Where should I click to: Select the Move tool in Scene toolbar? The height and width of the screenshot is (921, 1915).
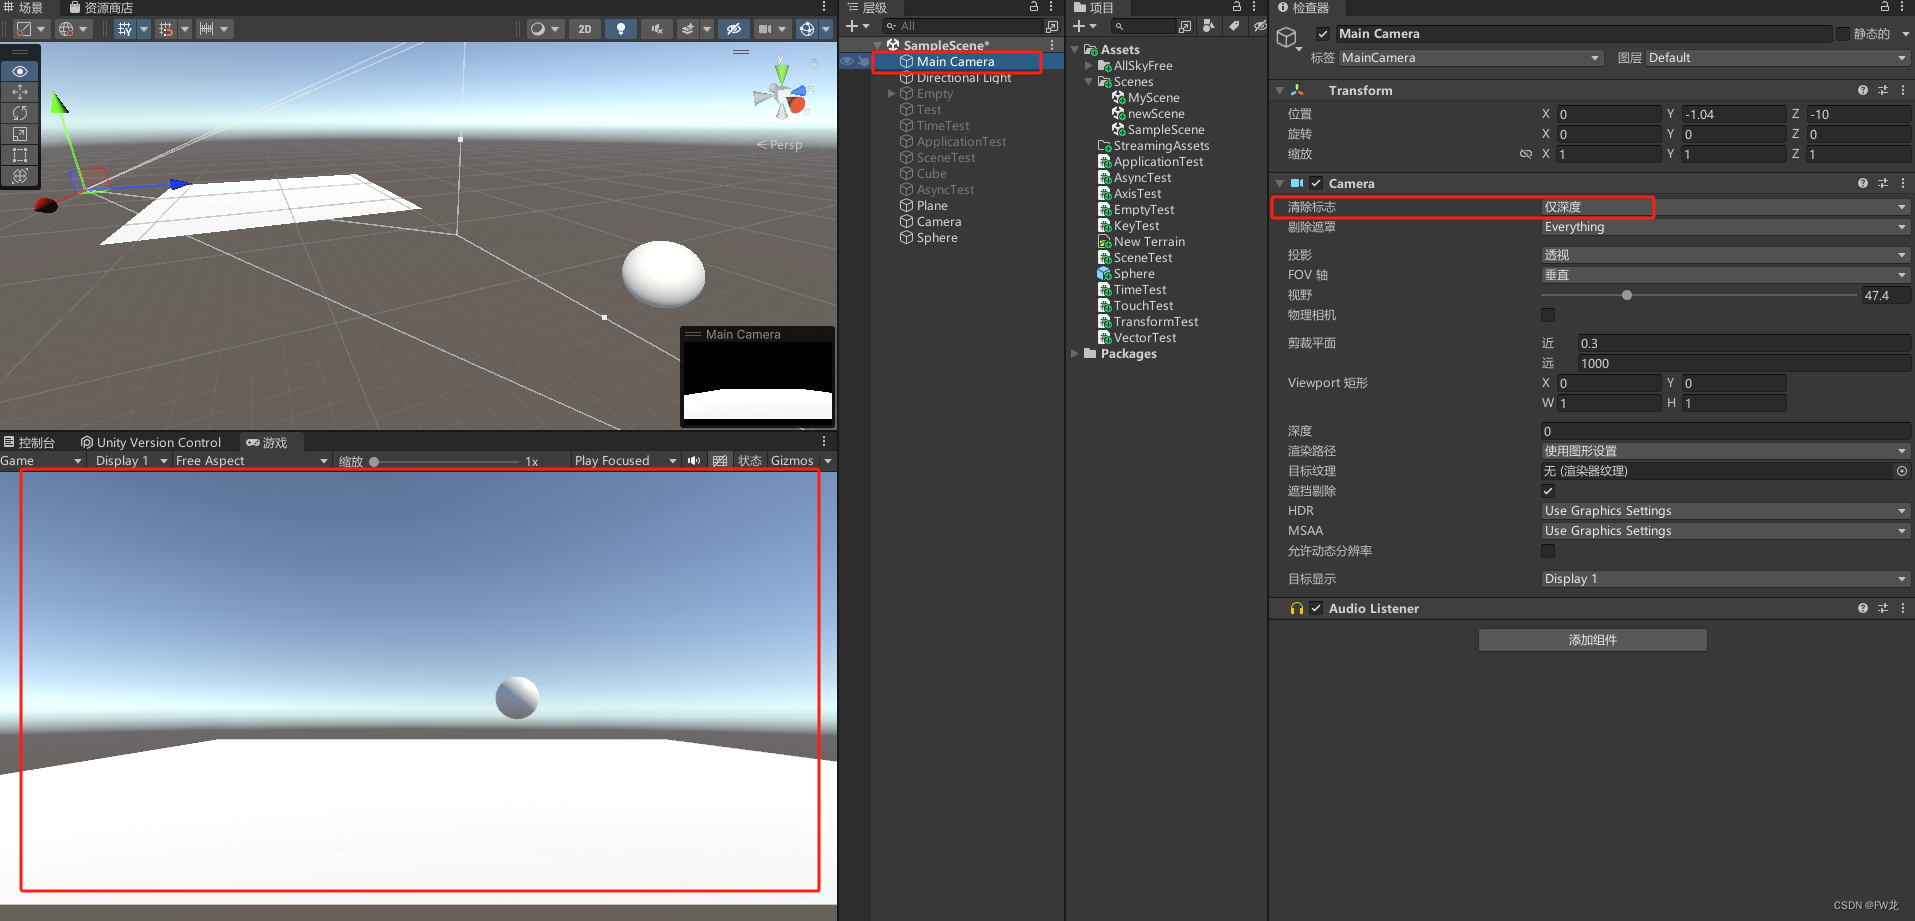(x=20, y=92)
